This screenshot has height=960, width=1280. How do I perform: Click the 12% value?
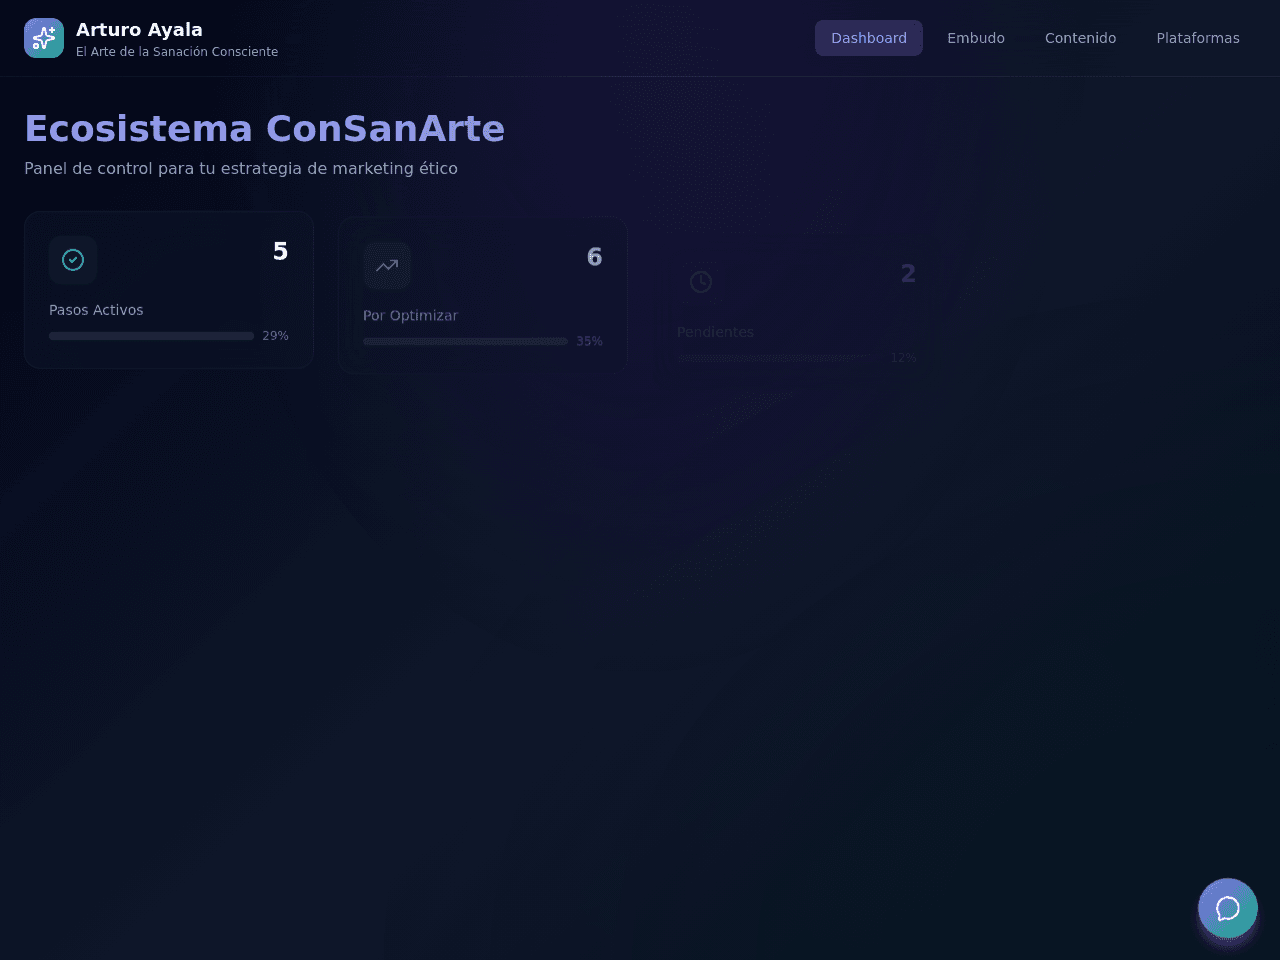click(x=903, y=358)
